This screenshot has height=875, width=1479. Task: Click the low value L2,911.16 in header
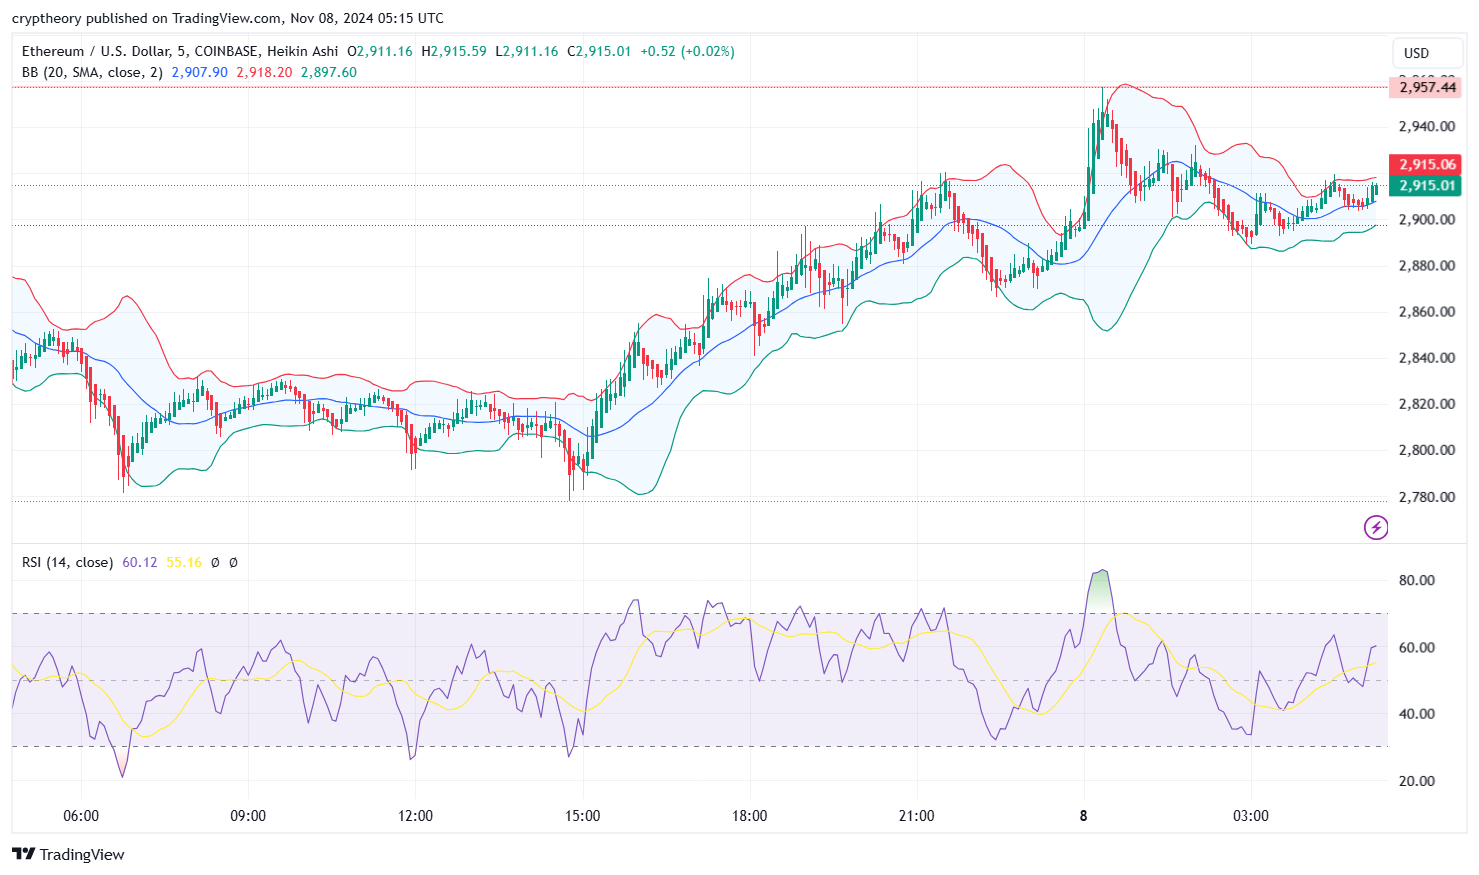point(527,51)
